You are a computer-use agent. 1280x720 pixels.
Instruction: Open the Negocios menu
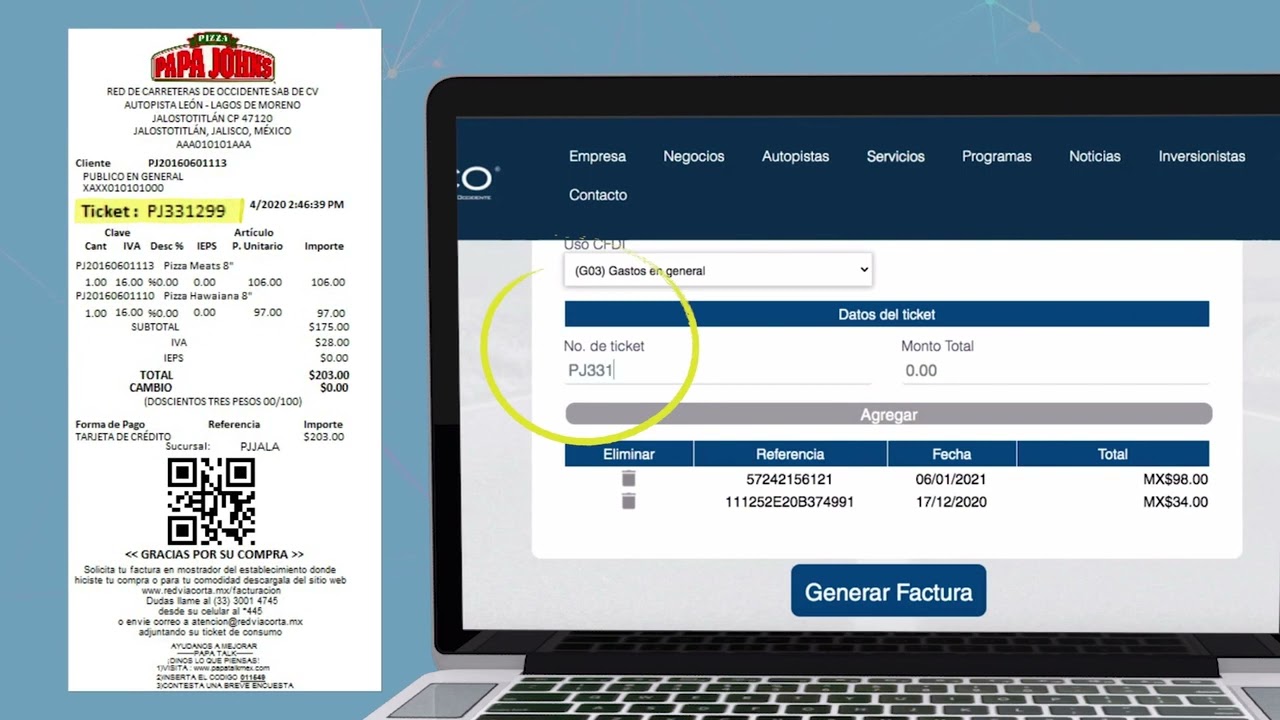pos(693,156)
